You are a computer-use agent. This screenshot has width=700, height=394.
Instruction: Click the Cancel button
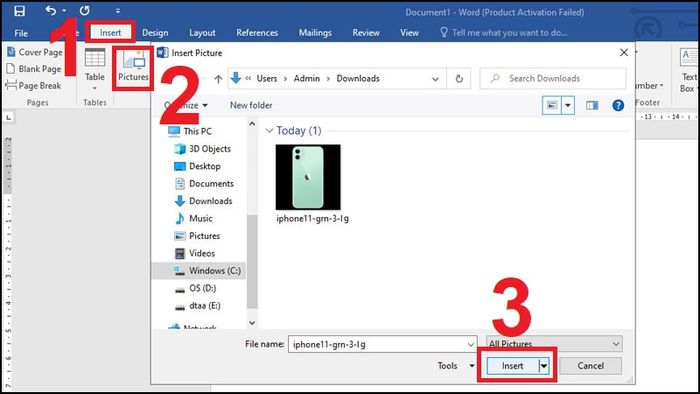click(x=590, y=366)
